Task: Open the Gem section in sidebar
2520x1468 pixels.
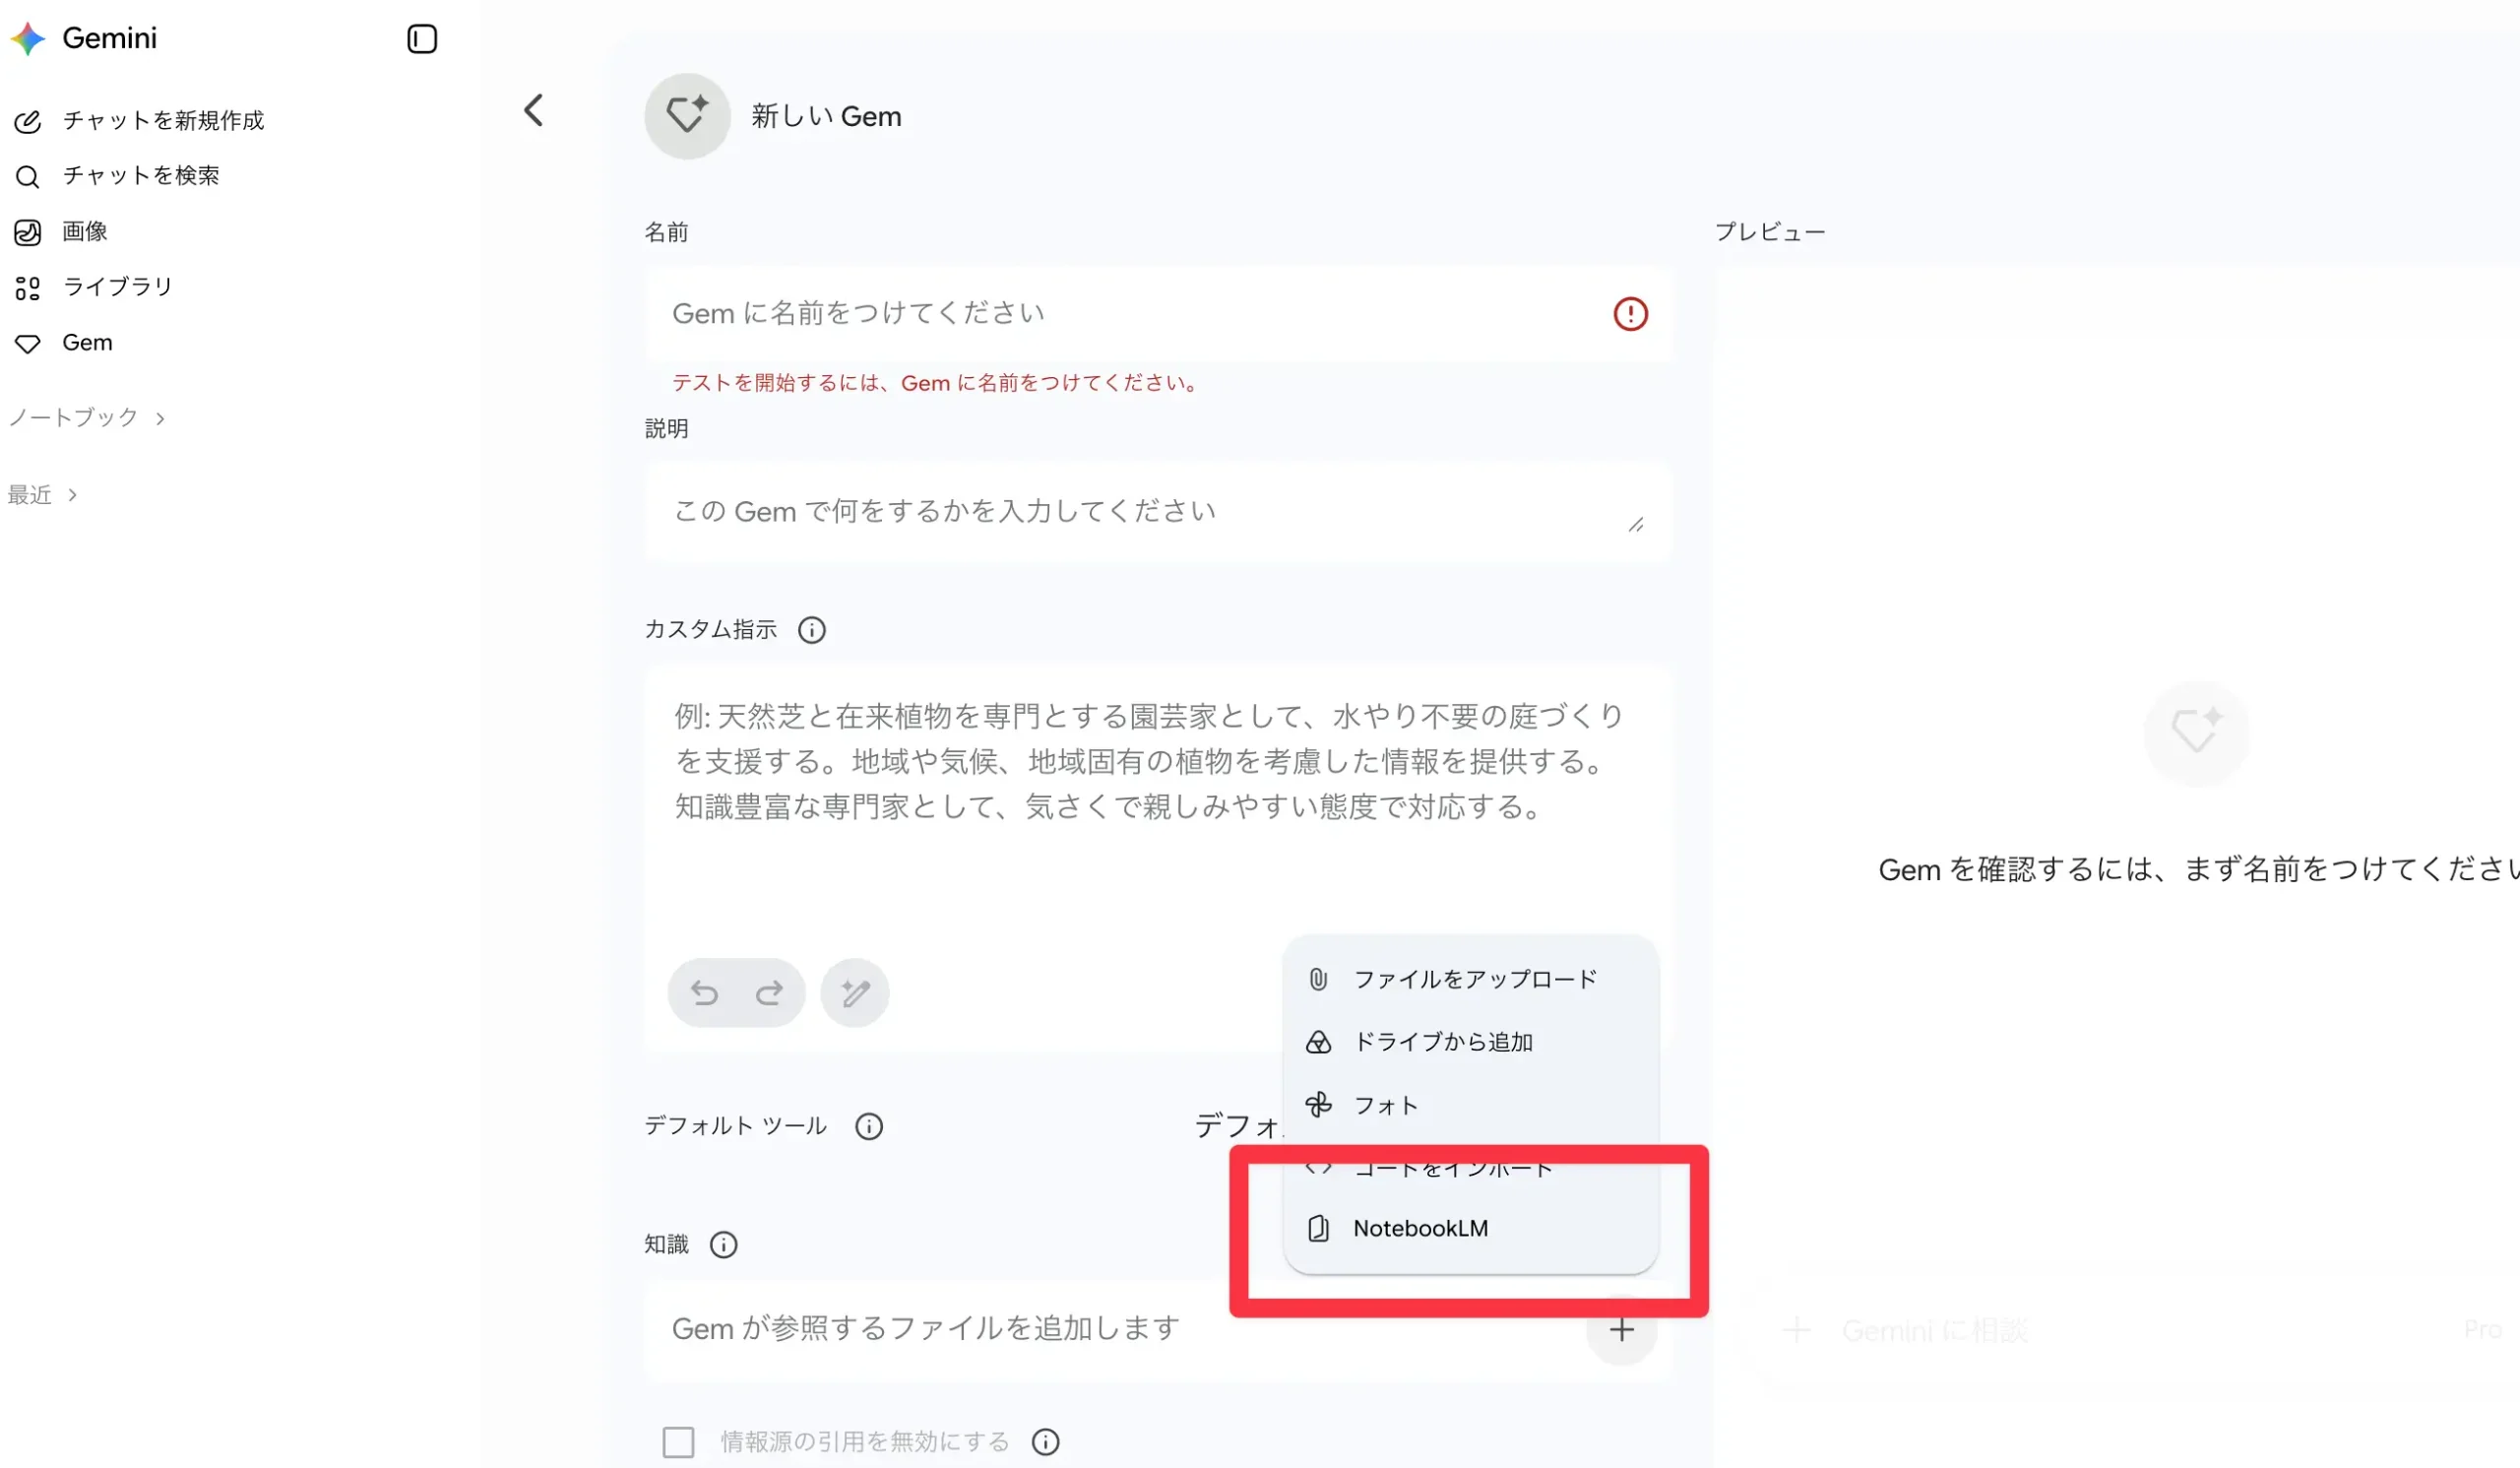Action: (63, 343)
